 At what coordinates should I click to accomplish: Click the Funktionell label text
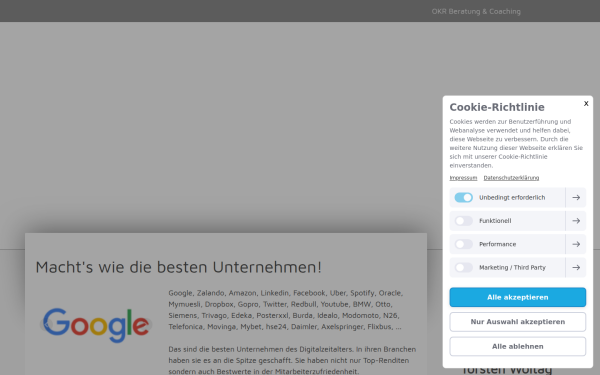coord(495,221)
